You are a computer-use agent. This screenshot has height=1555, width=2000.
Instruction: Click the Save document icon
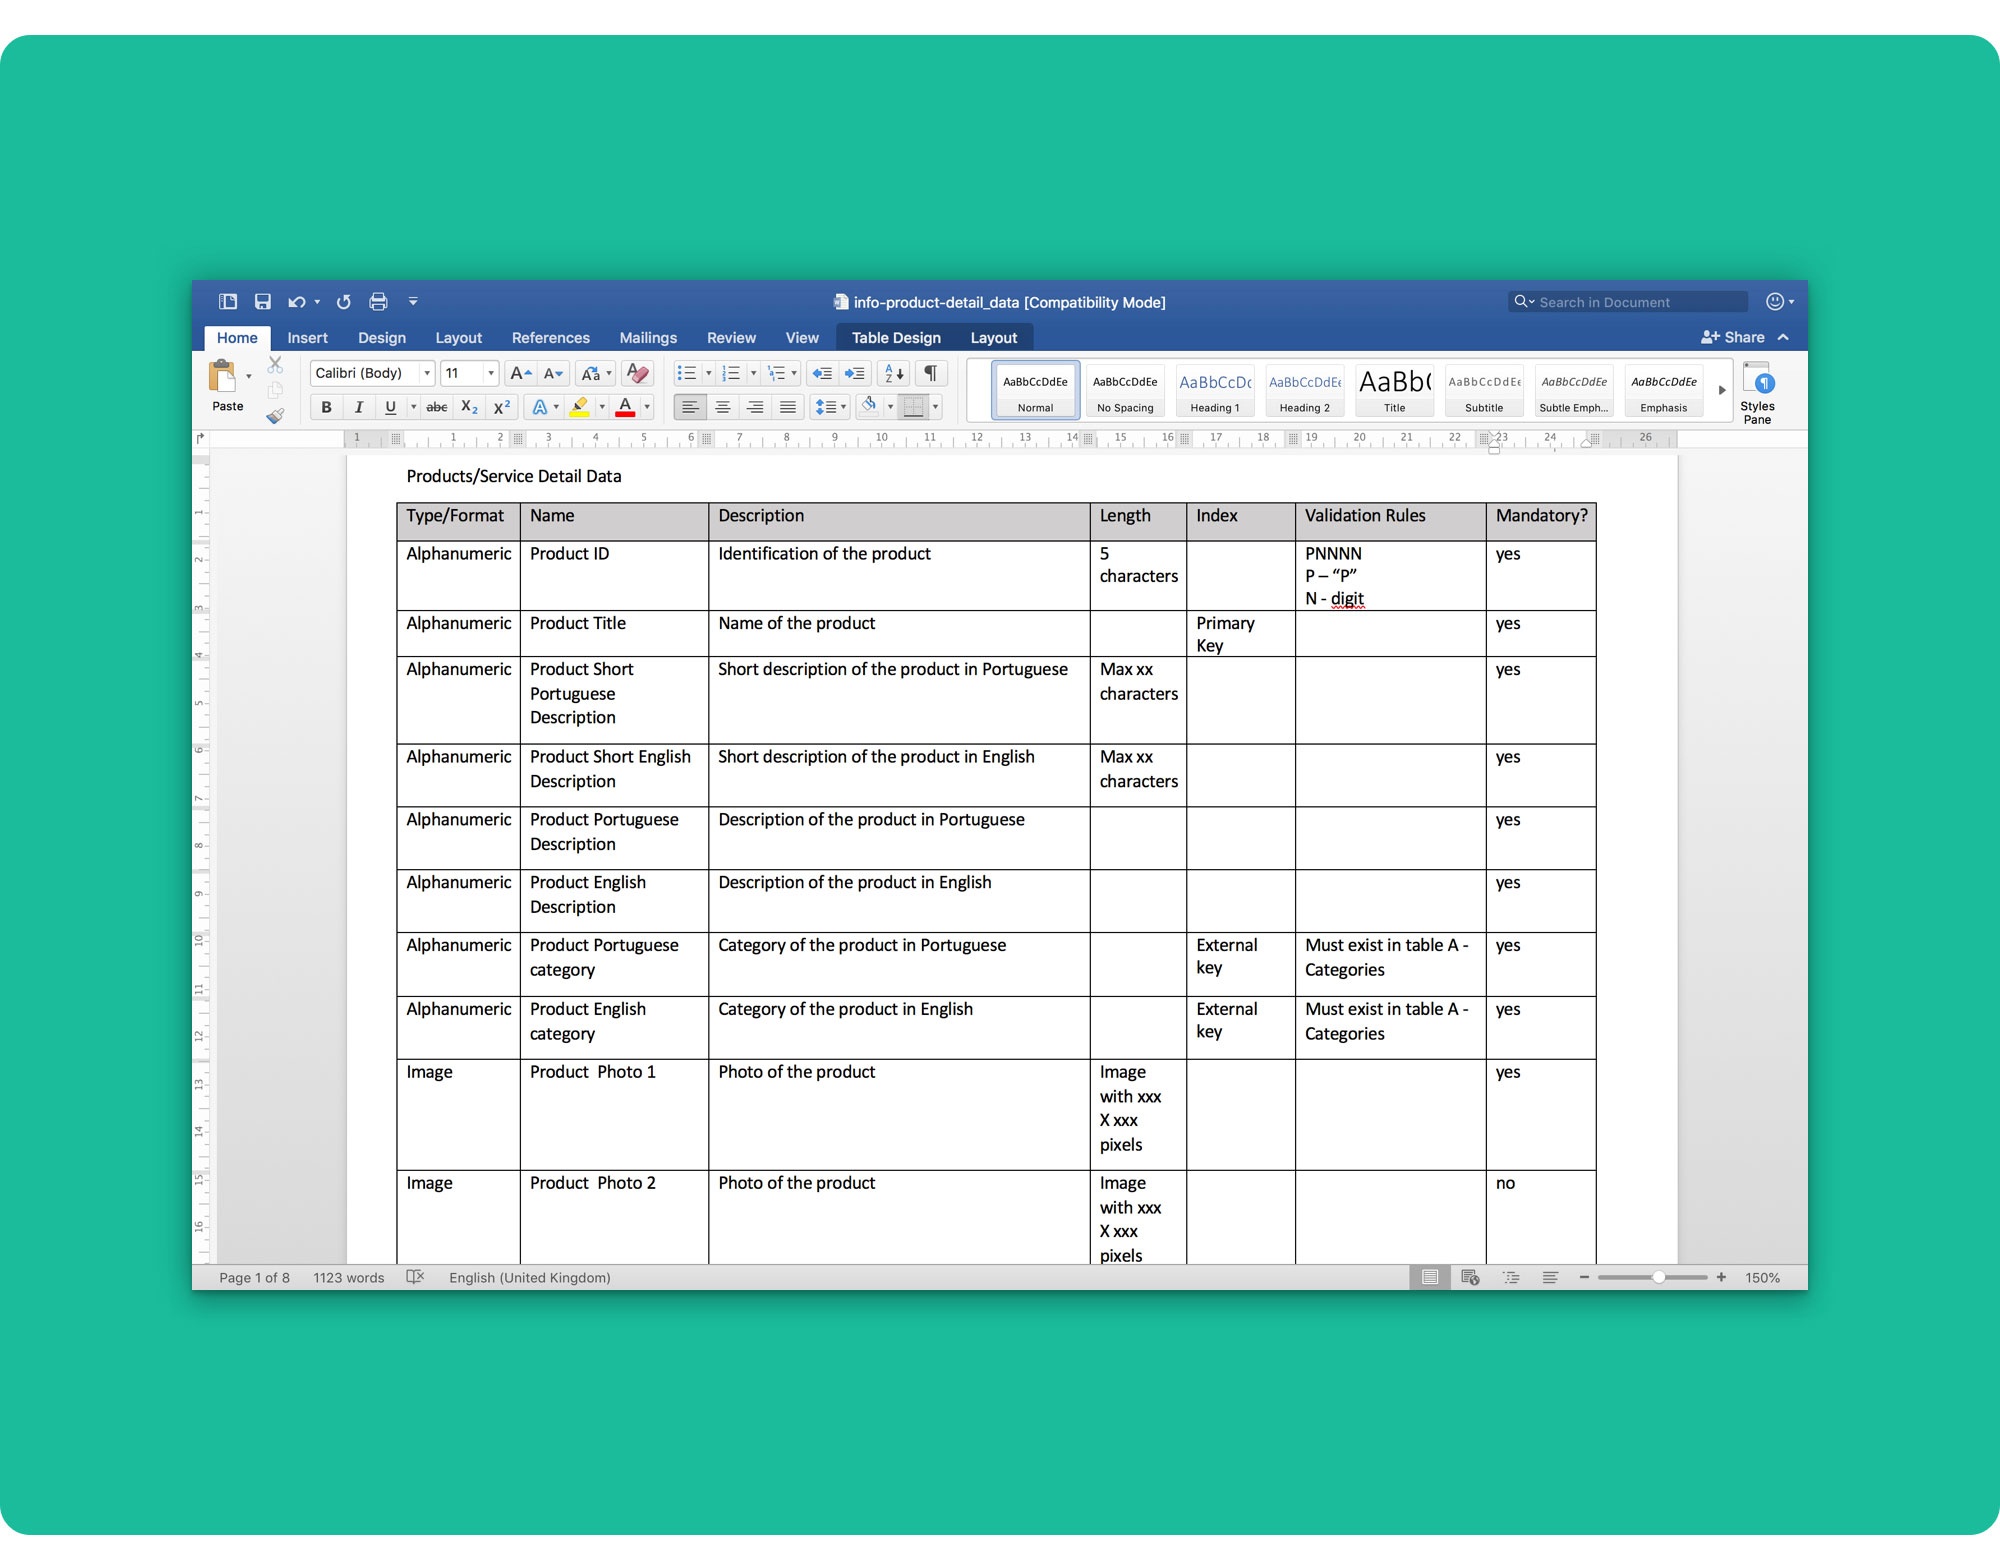point(263,302)
